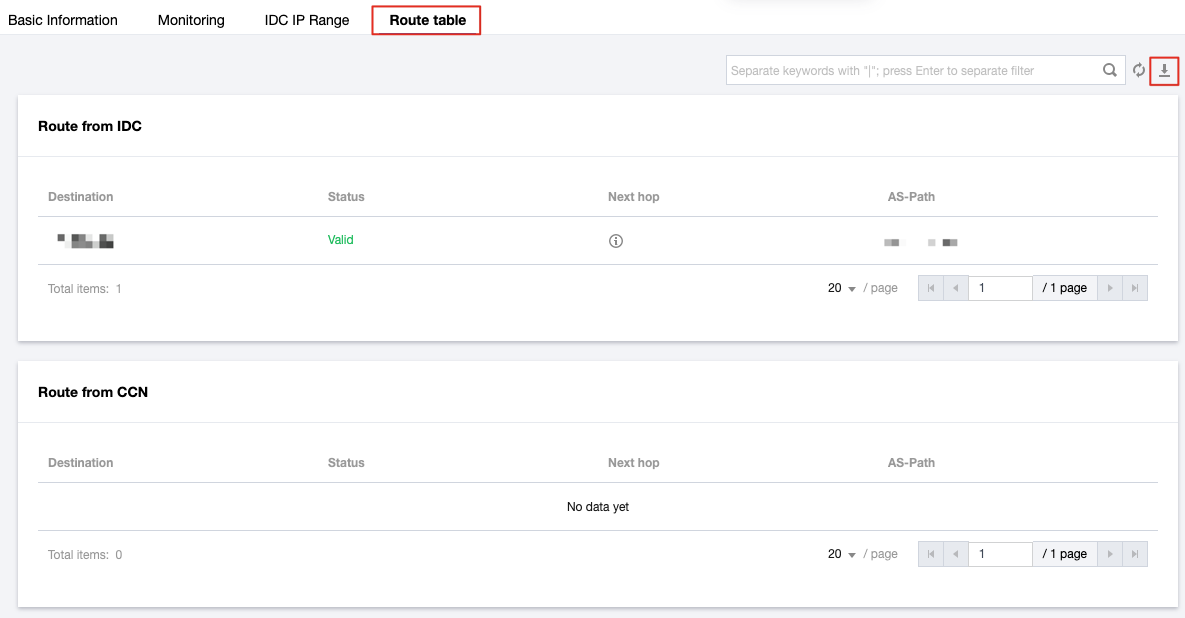
Task: Switch to the Basic Information tab
Action: 63,20
